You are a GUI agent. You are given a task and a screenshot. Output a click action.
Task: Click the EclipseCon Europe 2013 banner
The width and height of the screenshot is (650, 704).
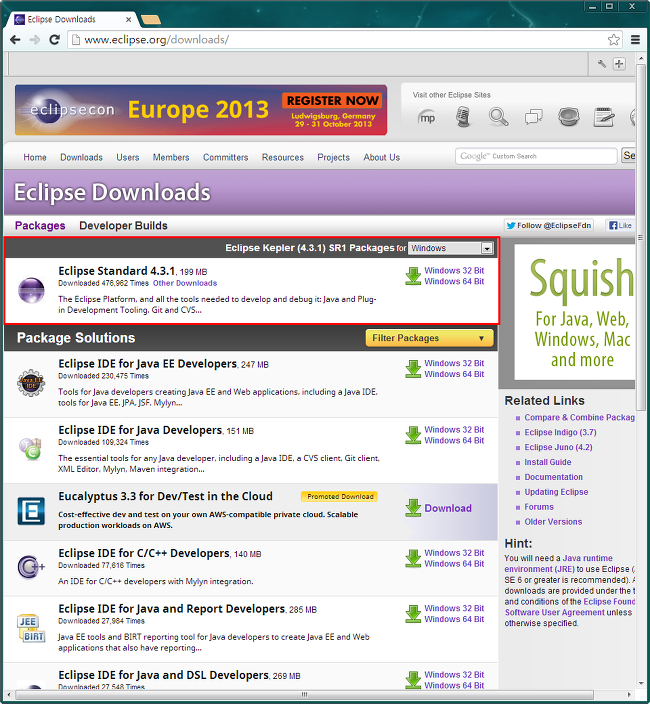tap(201, 110)
